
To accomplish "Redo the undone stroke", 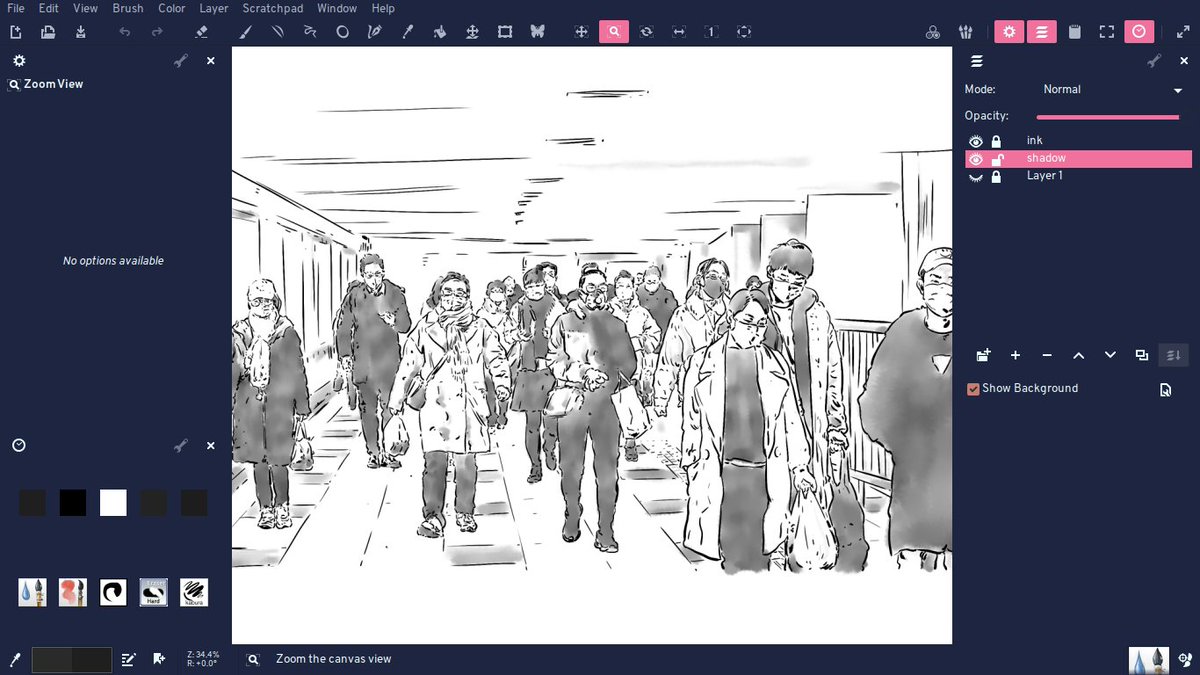I will tap(157, 32).
